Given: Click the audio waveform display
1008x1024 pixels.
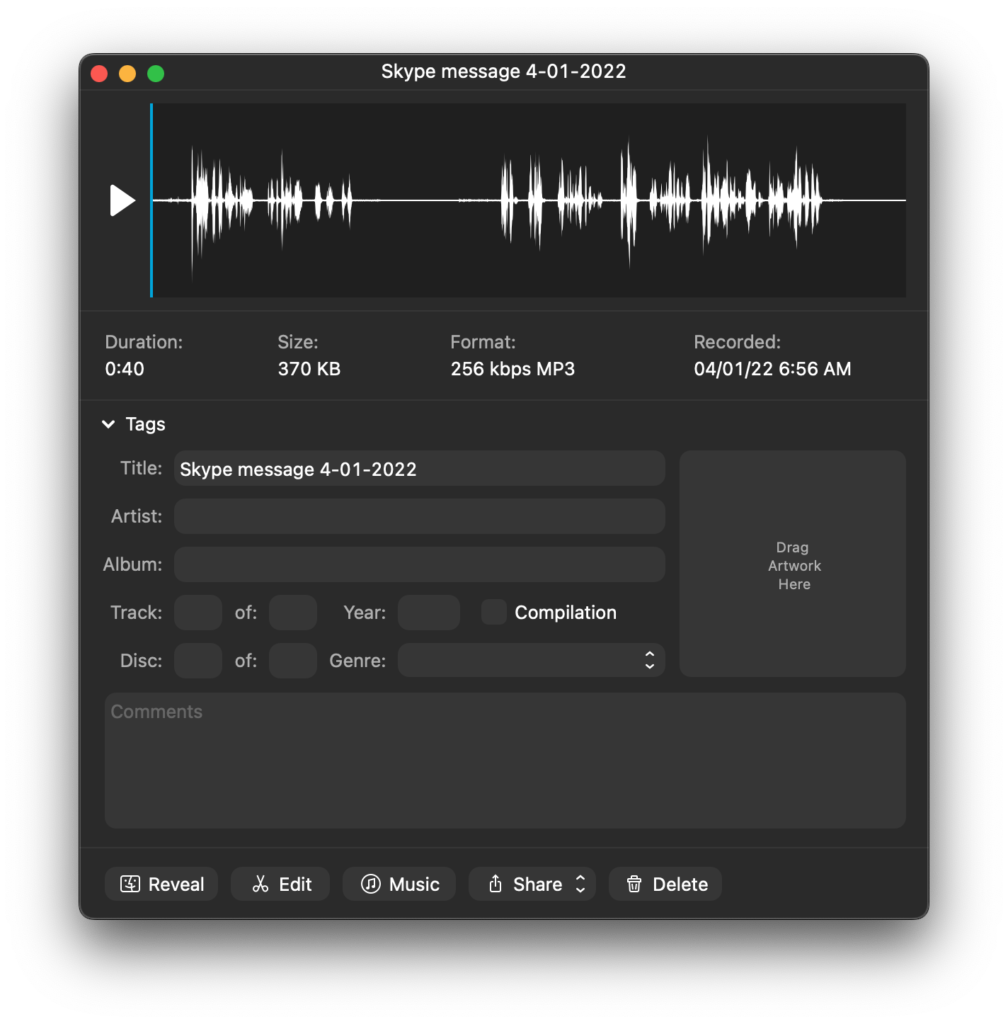Looking at the screenshot, I should 529,200.
